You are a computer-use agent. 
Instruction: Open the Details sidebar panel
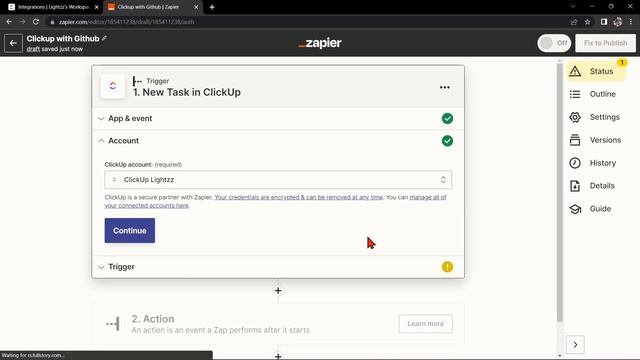click(592, 186)
